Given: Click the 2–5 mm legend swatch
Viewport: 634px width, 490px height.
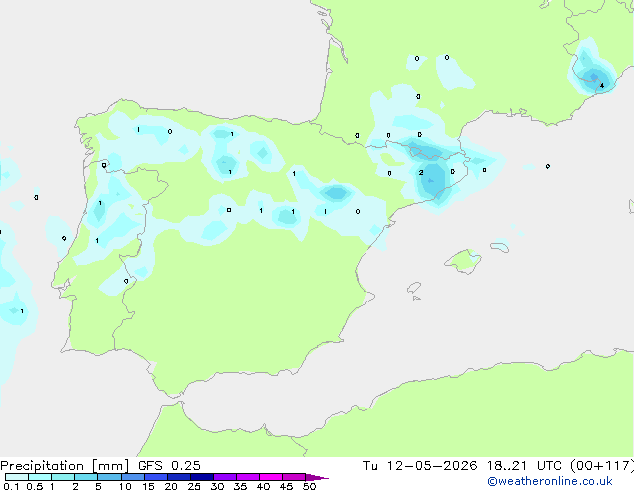Looking at the screenshot, I should tap(86, 477).
